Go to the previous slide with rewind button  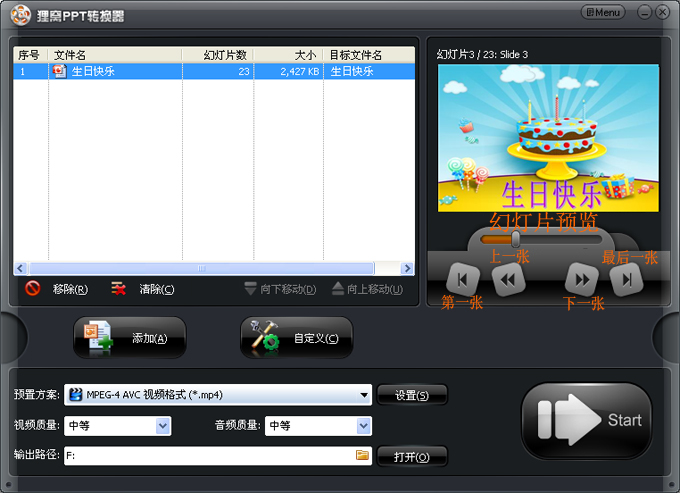coord(508,280)
